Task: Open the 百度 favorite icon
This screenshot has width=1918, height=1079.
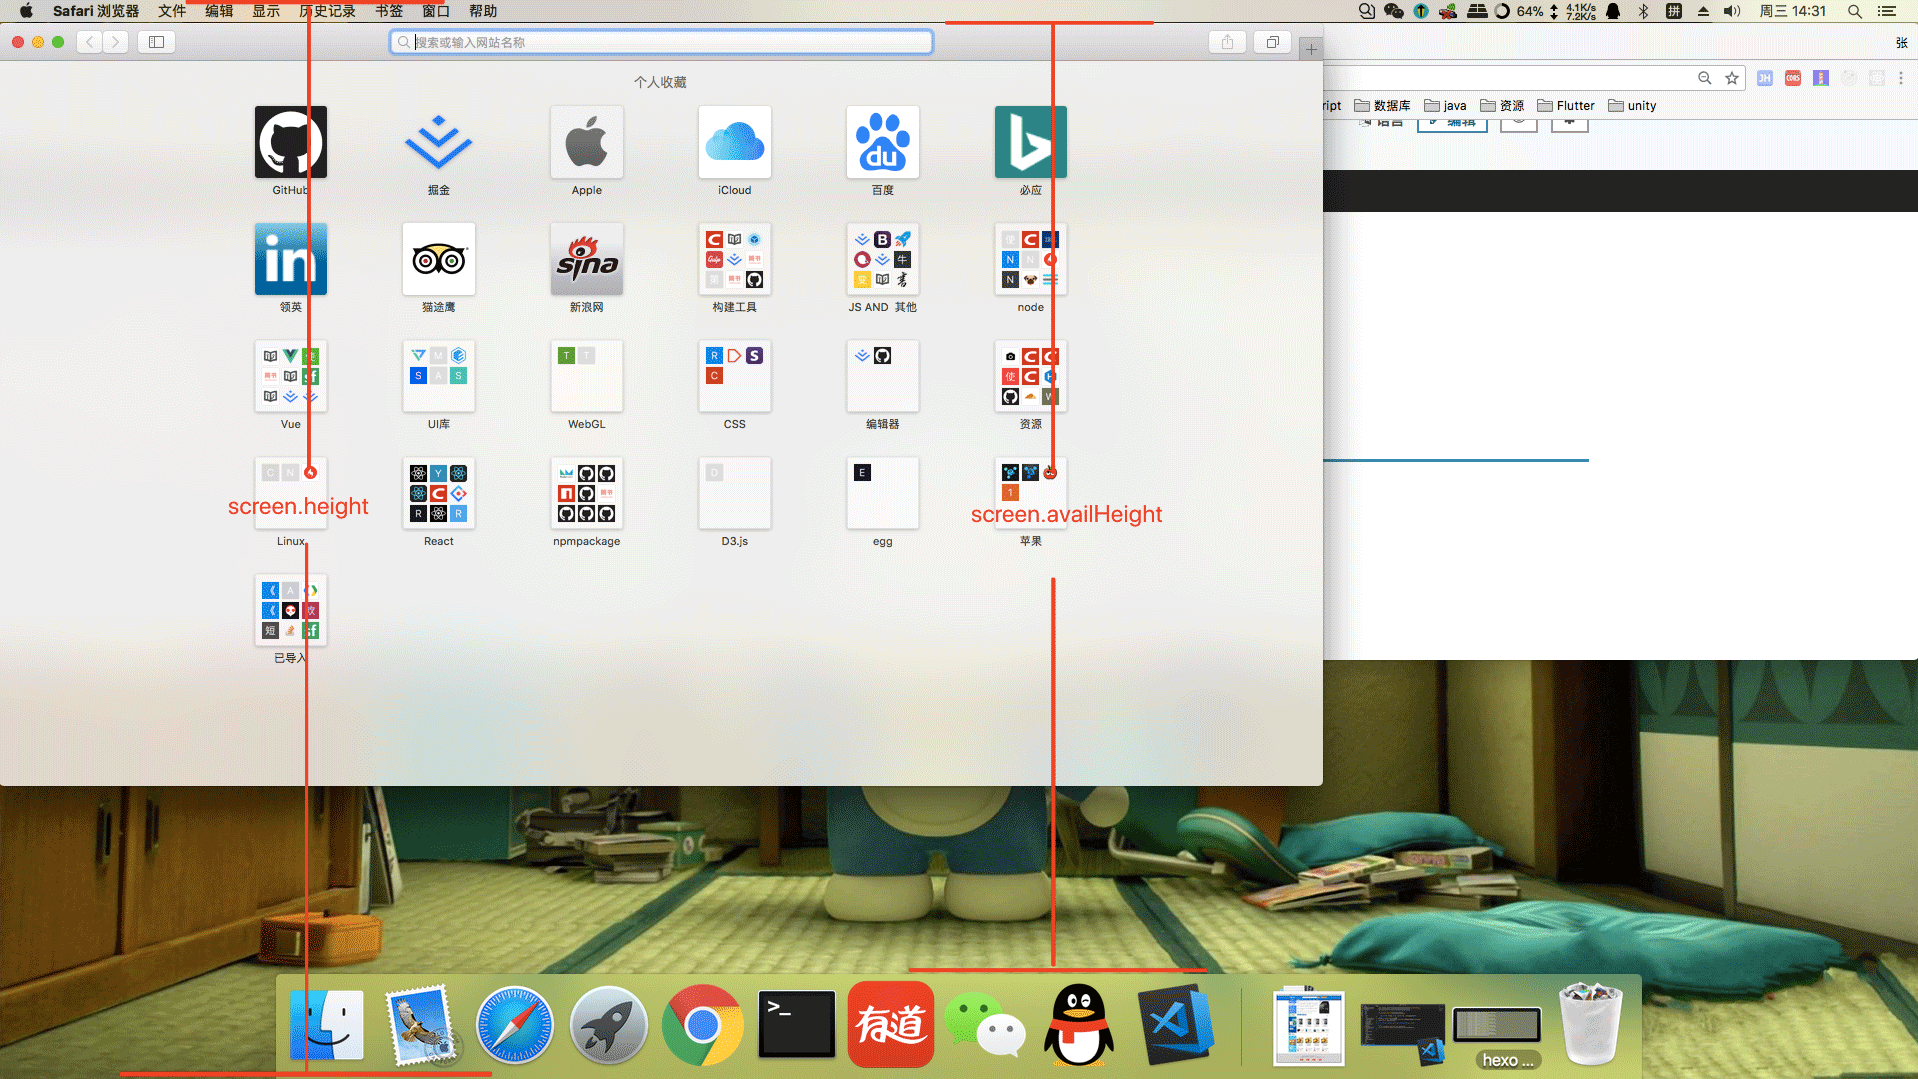Action: (882, 142)
